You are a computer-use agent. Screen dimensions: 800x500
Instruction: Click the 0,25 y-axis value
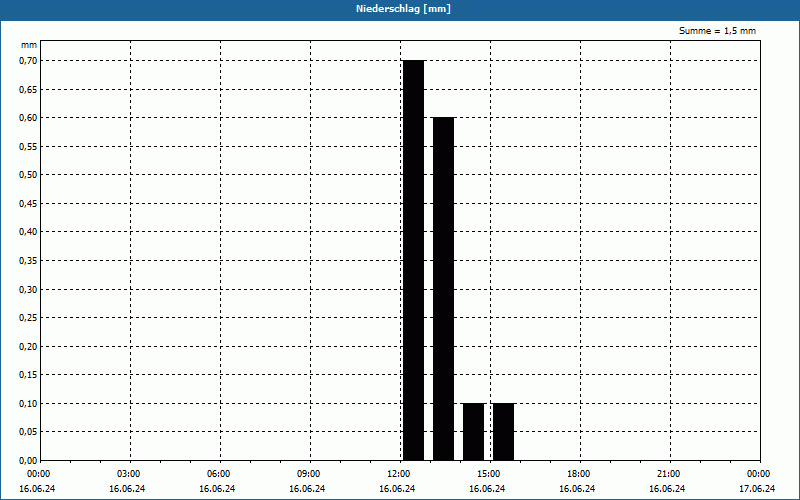28,318
